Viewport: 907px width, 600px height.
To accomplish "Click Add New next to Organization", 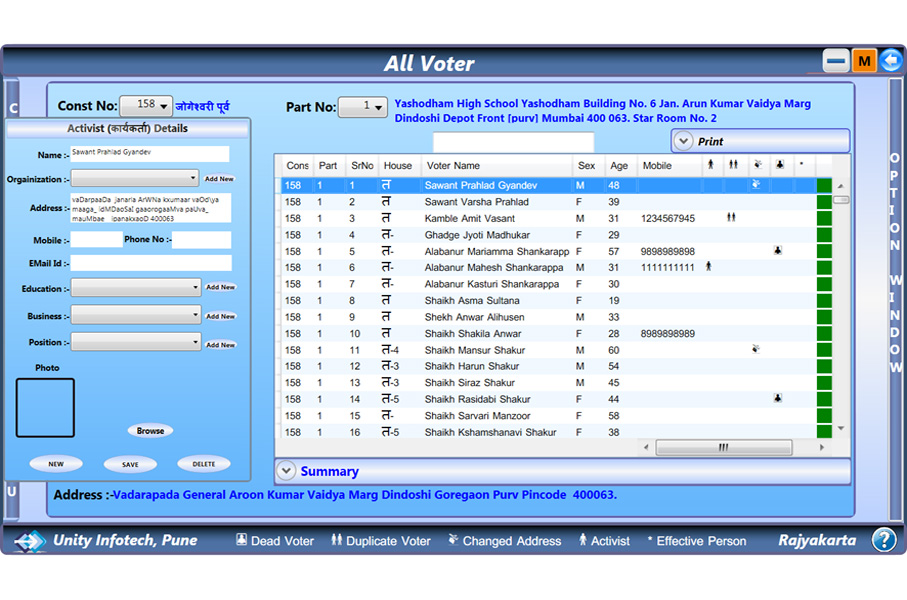I will pos(219,179).
